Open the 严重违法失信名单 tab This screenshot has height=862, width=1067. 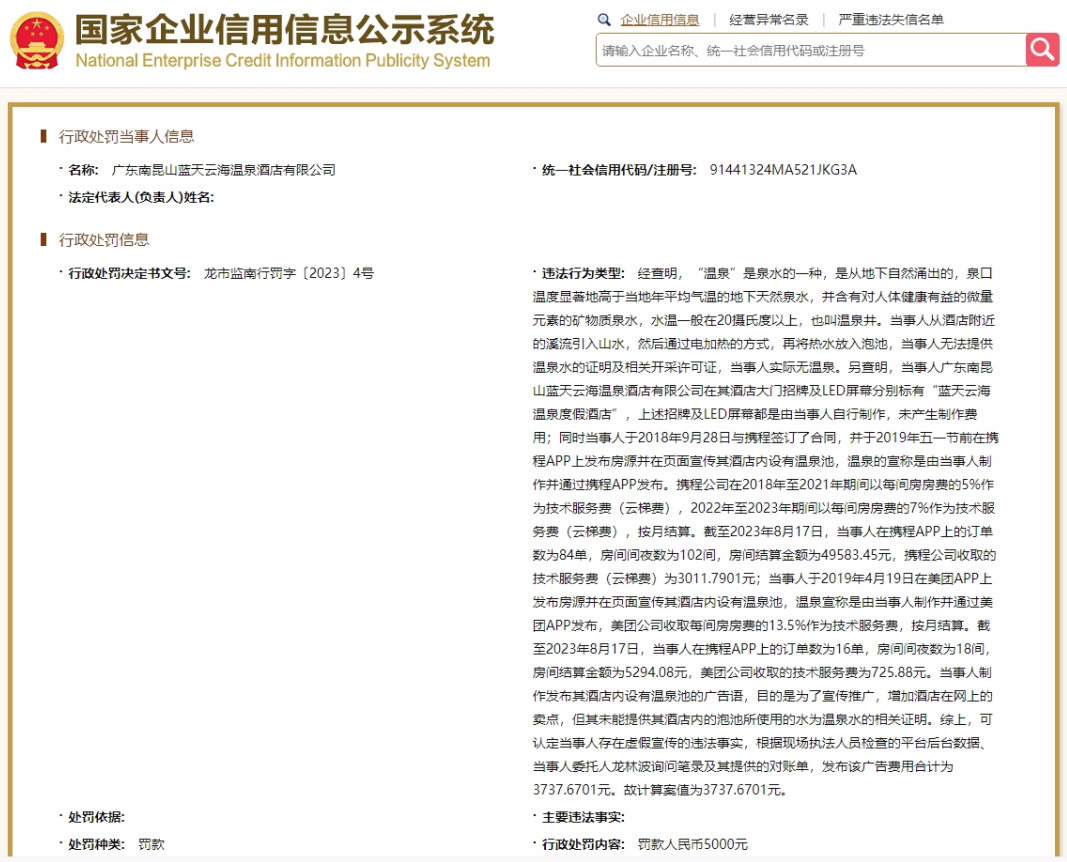pyautogui.click(x=890, y=20)
